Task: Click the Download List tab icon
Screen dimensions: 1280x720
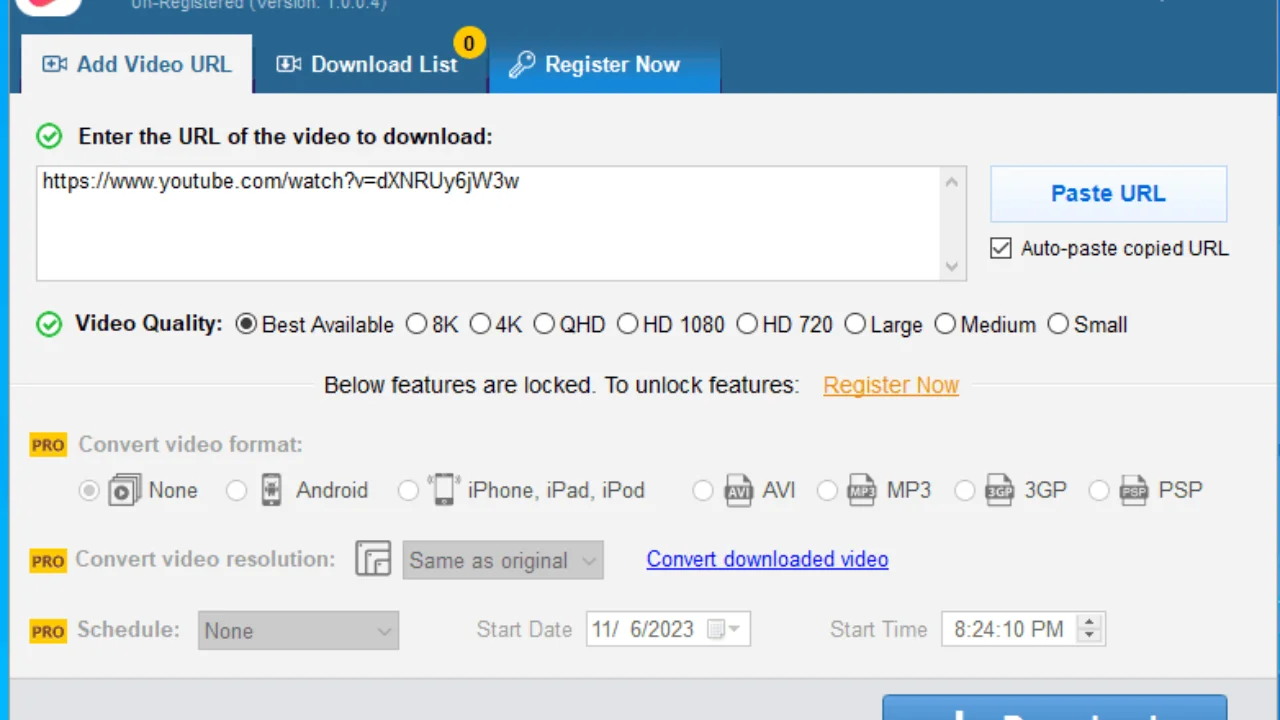Action: coord(288,64)
